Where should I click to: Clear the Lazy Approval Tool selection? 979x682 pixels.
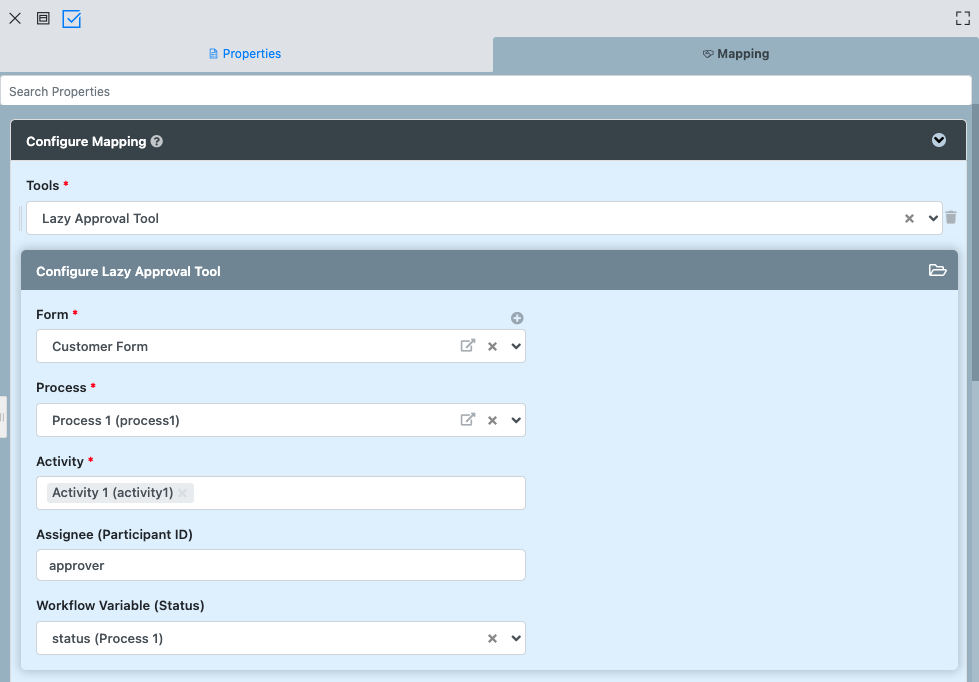(x=909, y=219)
